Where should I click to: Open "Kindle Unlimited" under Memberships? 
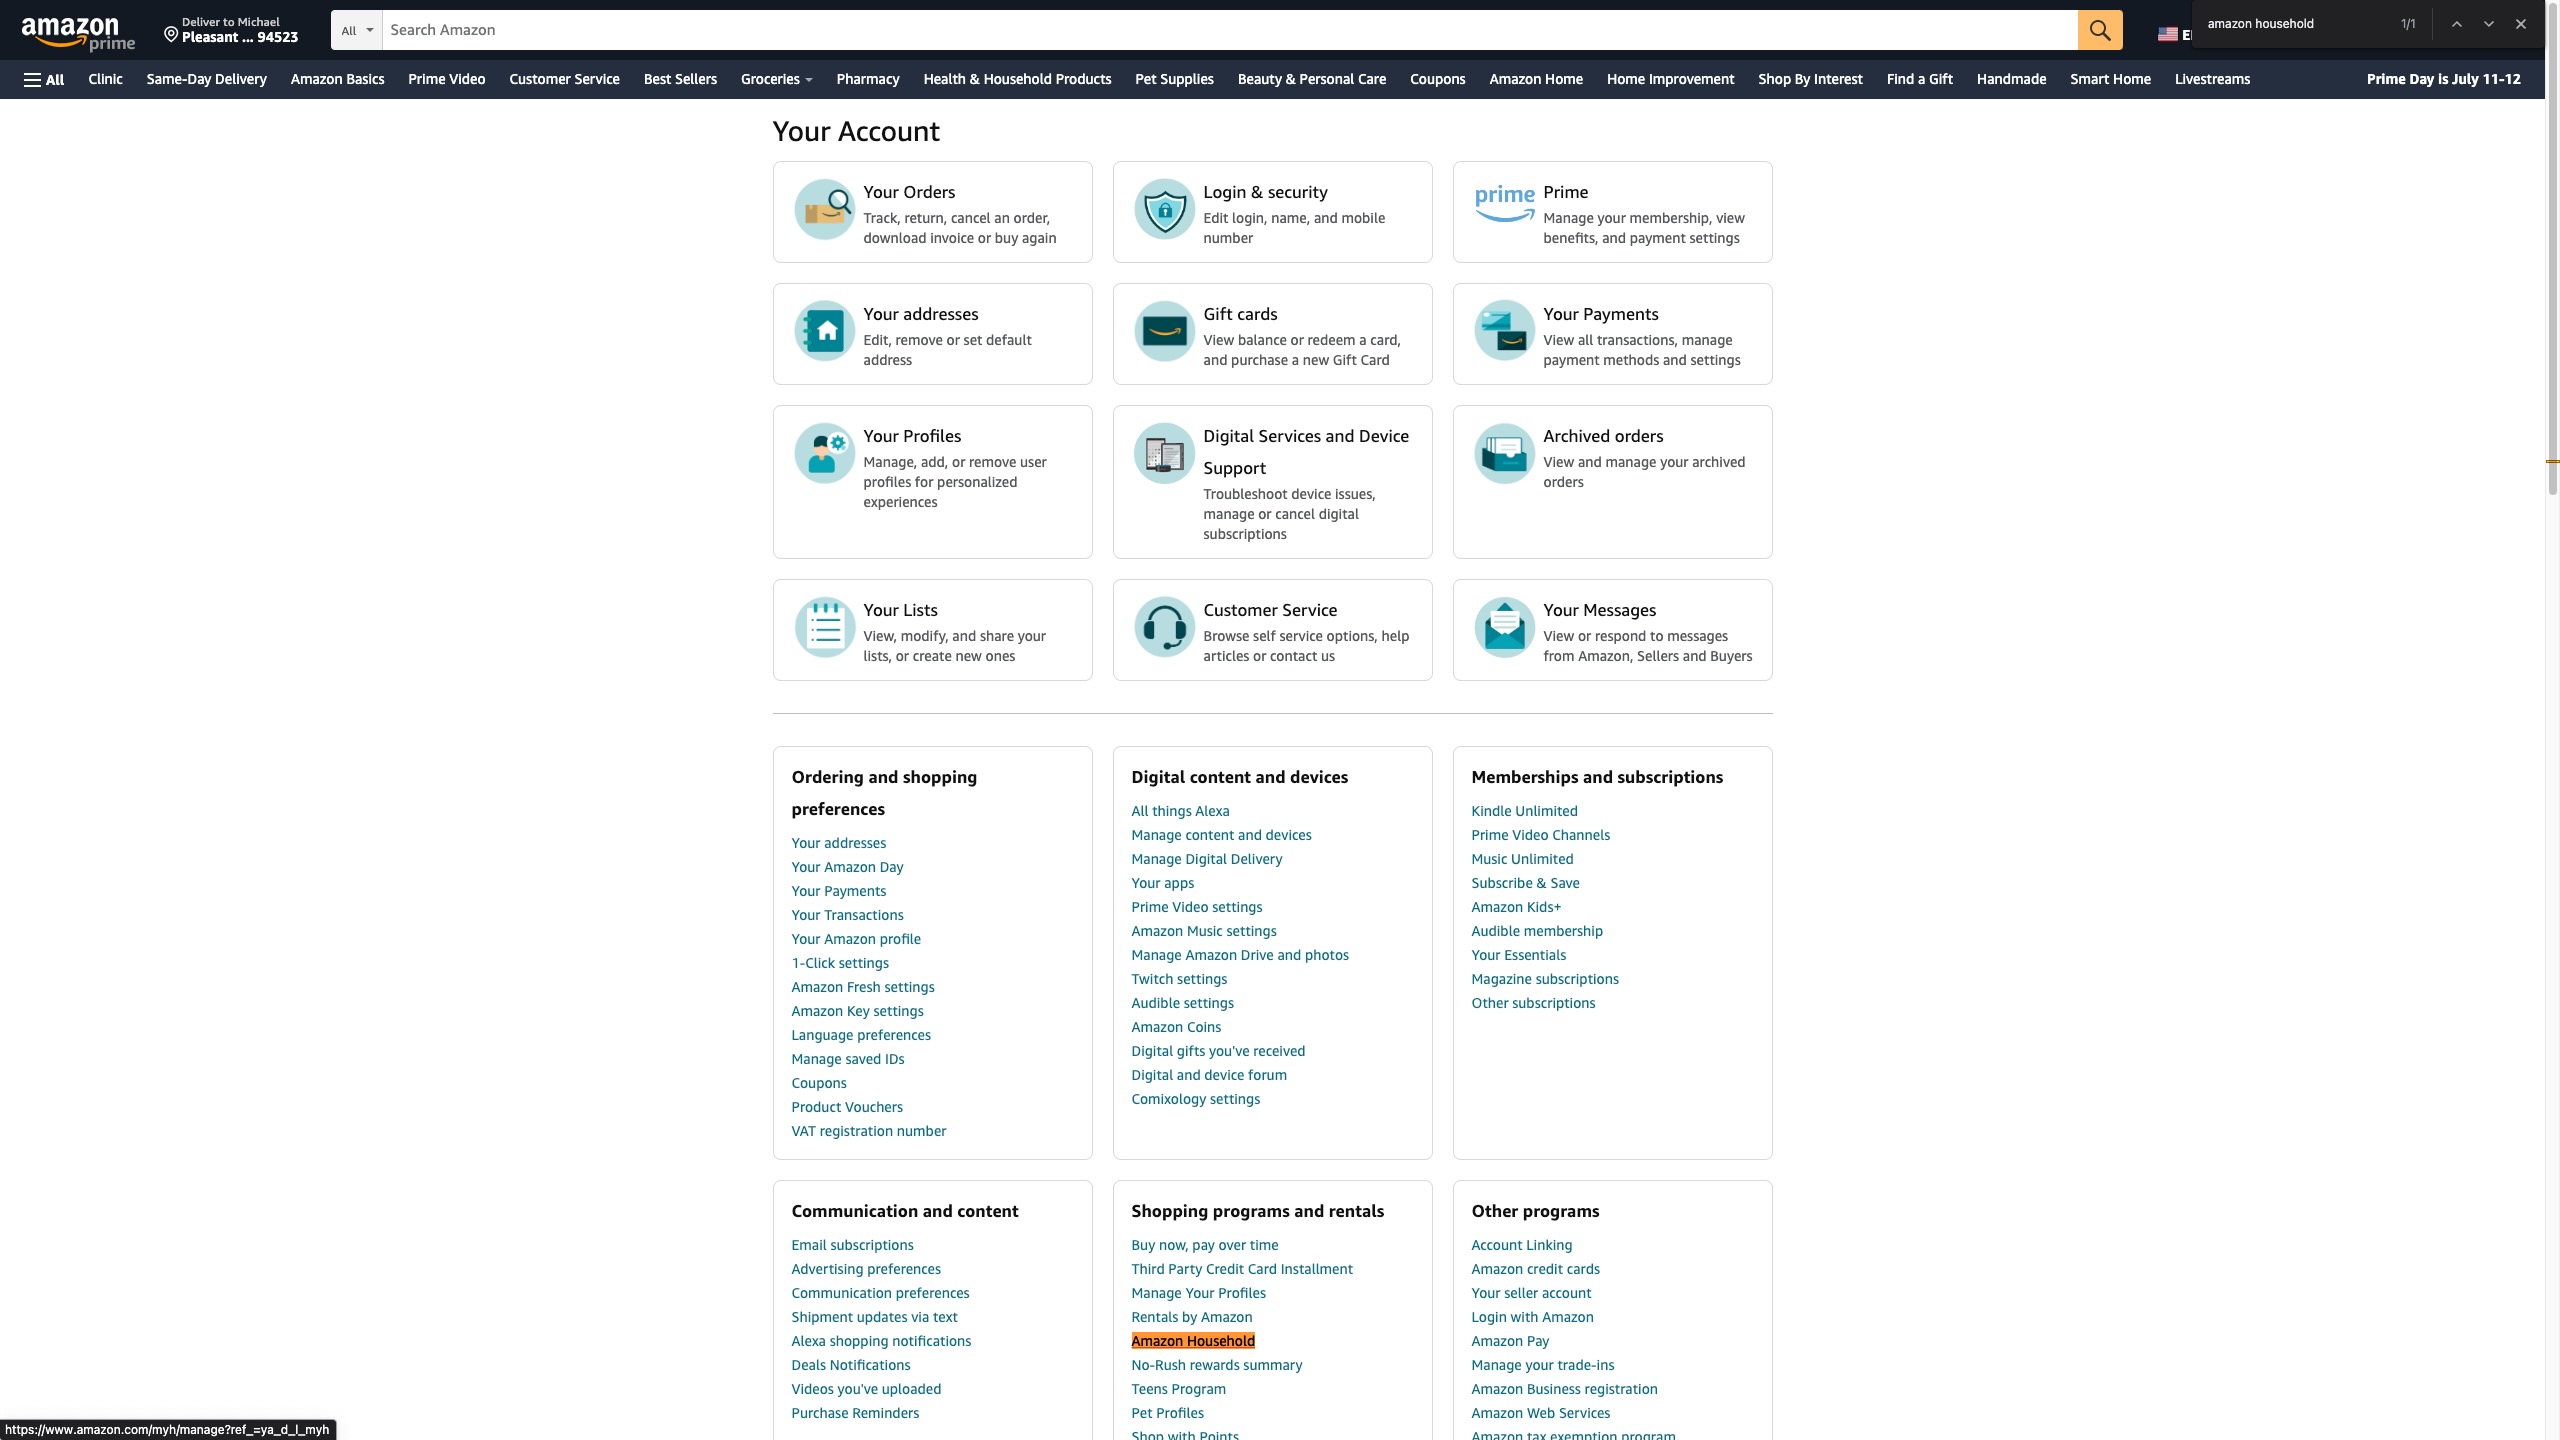tap(1523, 810)
